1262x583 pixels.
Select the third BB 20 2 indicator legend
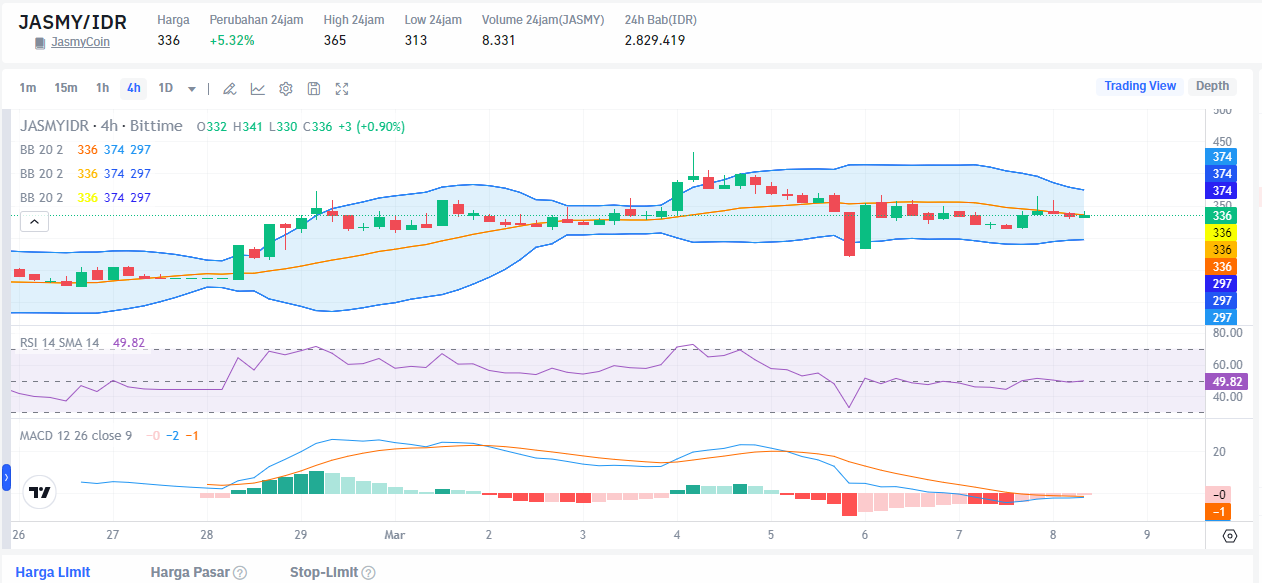pyautogui.click(x=41, y=198)
